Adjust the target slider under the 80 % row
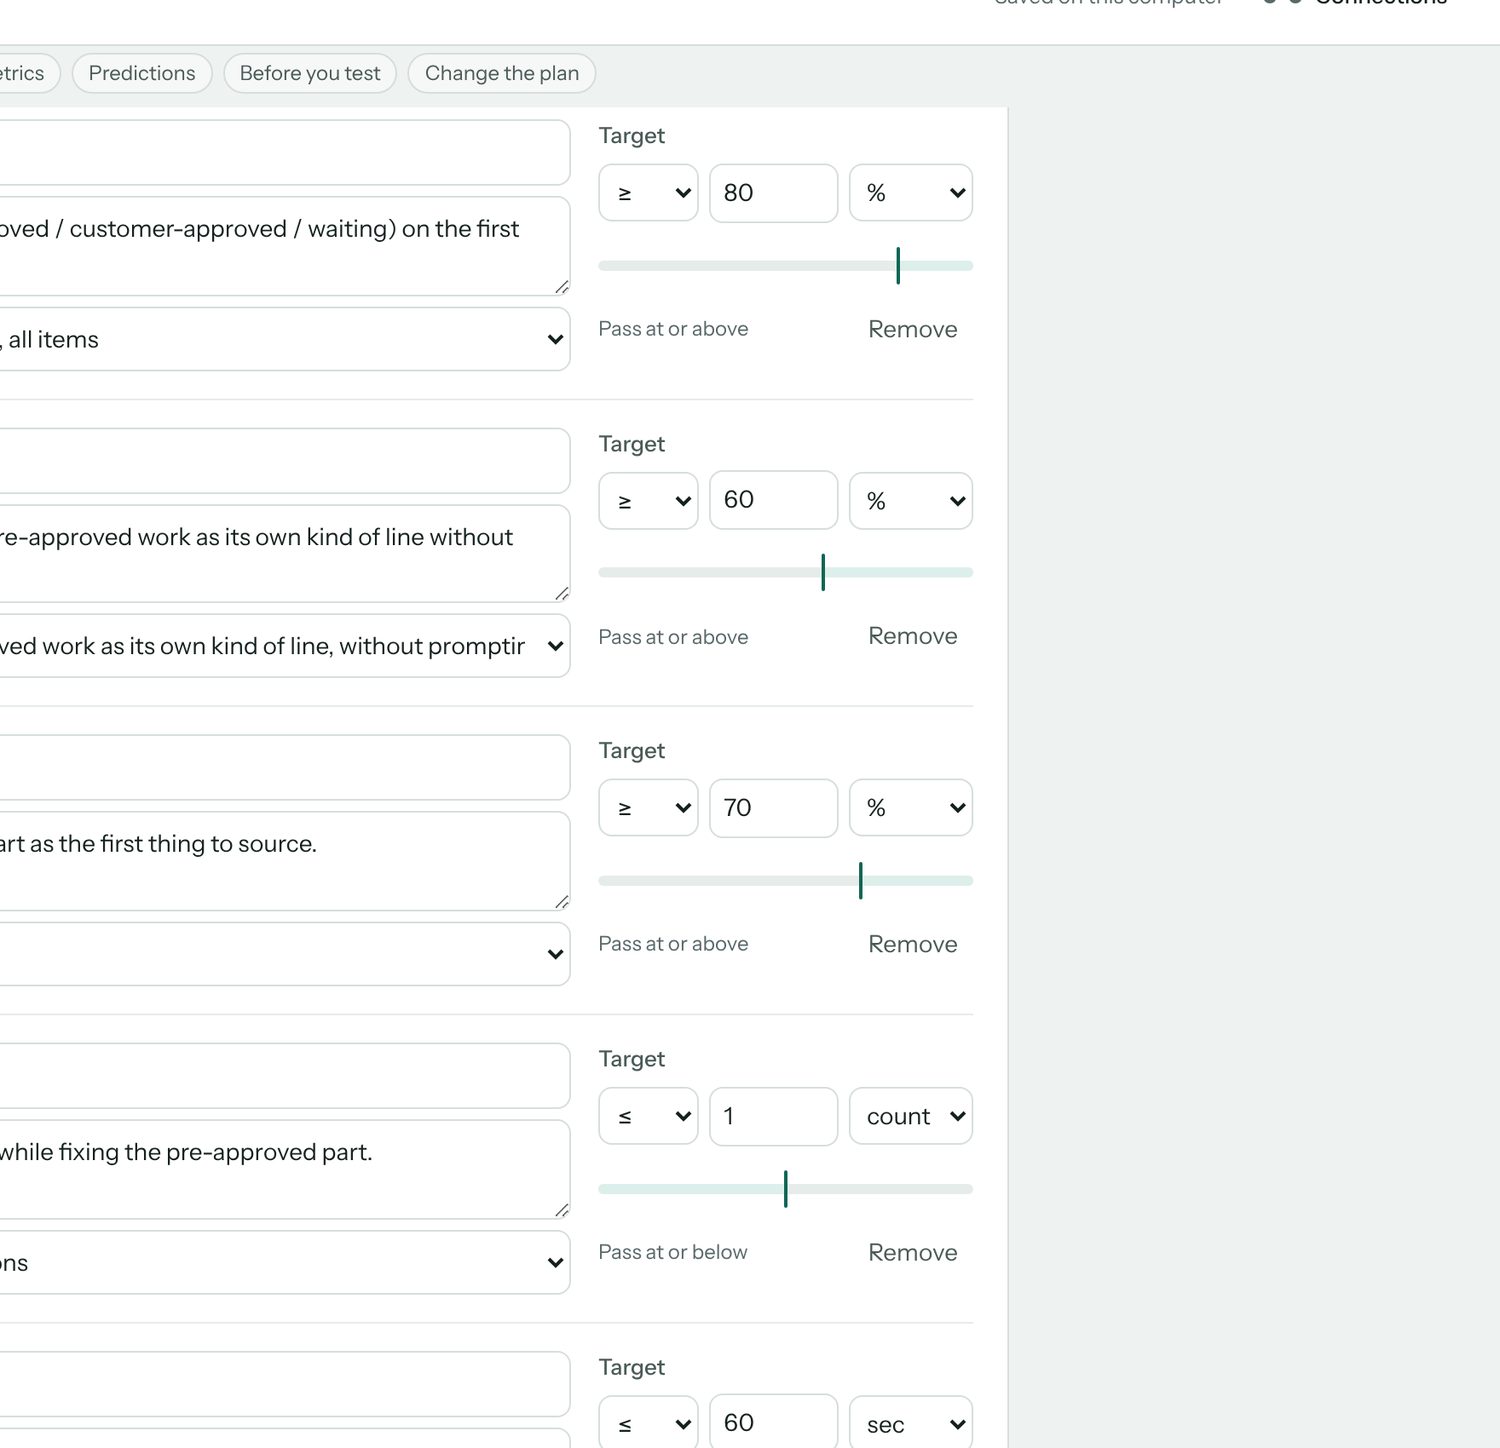Viewport: 1500px width, 1448px height. pyautogui.click(x=786, y=266)
